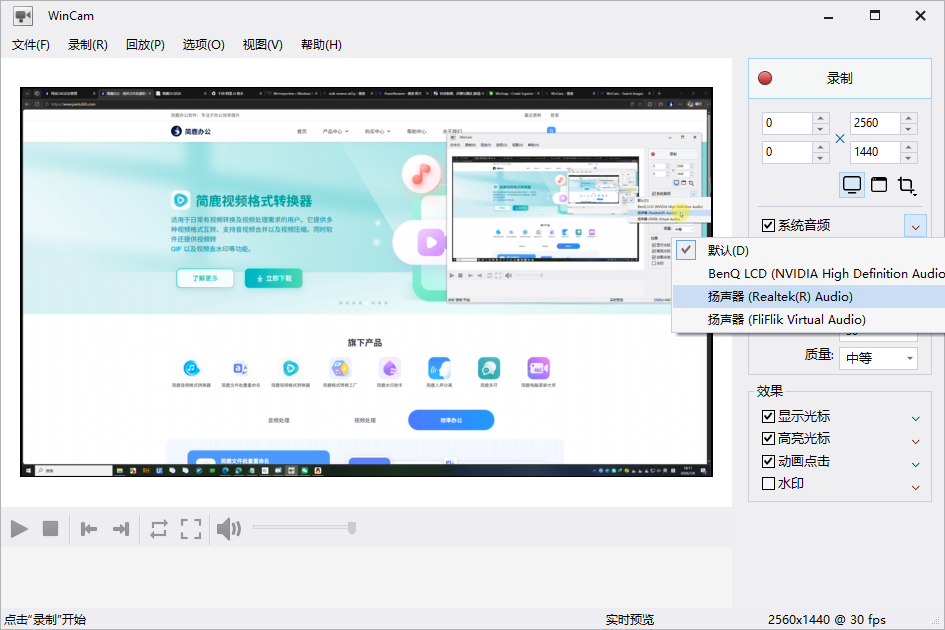Expand 动画点击 options chevron
The width and height of the screenshot is (945, 630).
point(915,464)
